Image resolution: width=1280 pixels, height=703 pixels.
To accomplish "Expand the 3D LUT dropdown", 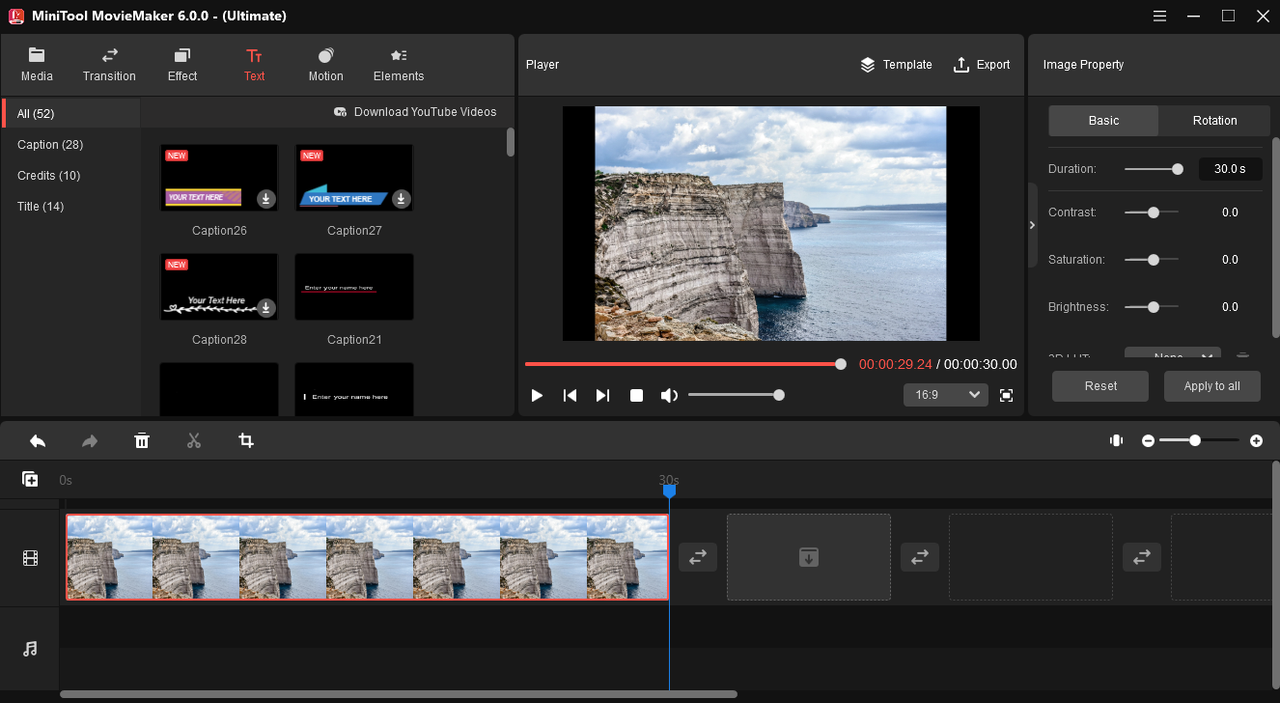I will tap(1172, 355).
